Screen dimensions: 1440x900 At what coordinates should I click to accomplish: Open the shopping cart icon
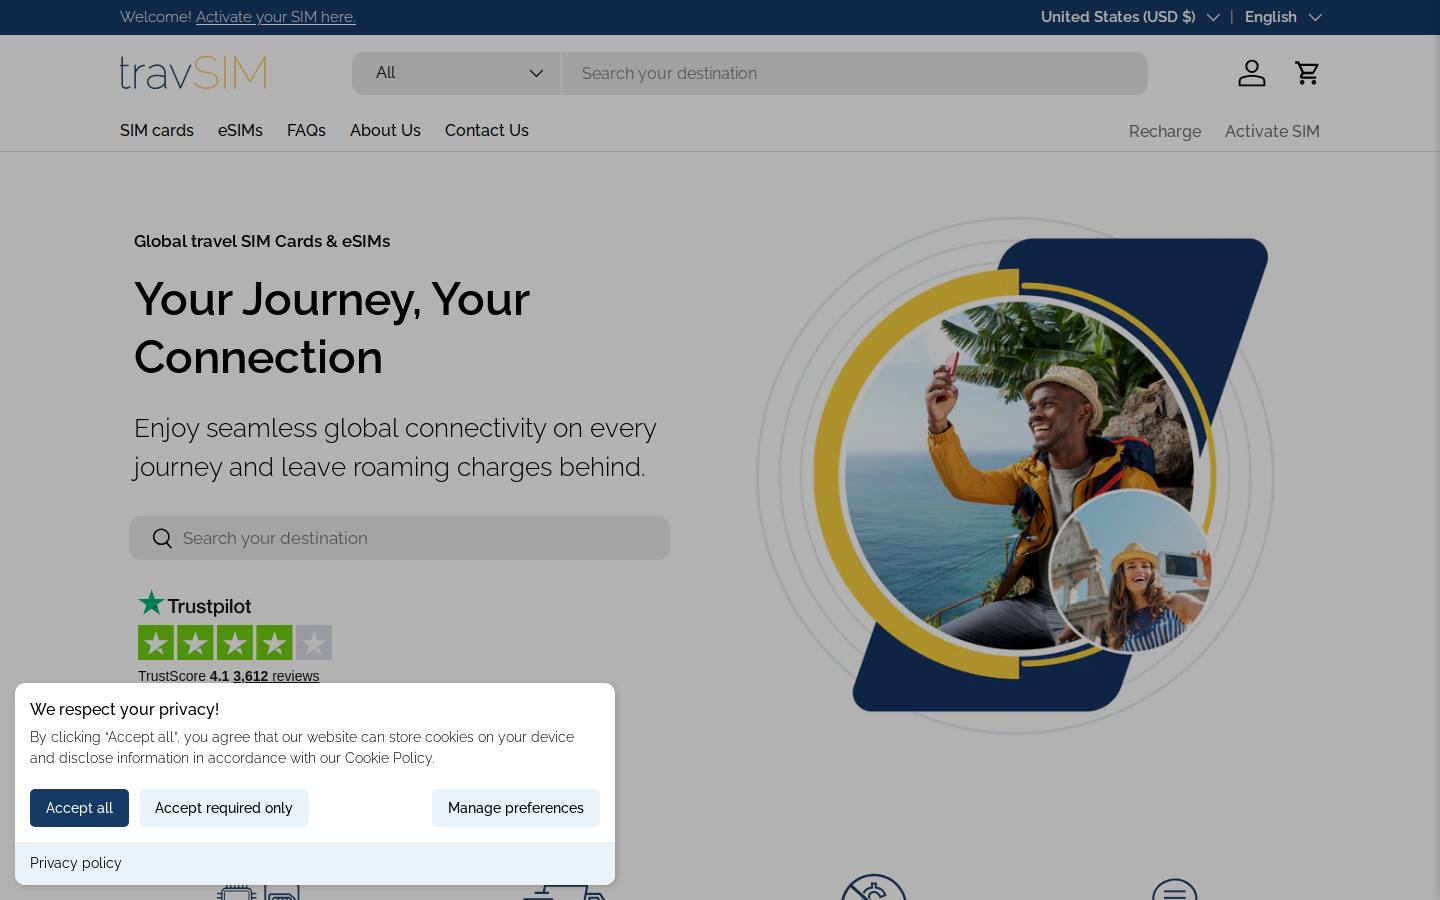pyautogui.click(x=1307, y=73)
